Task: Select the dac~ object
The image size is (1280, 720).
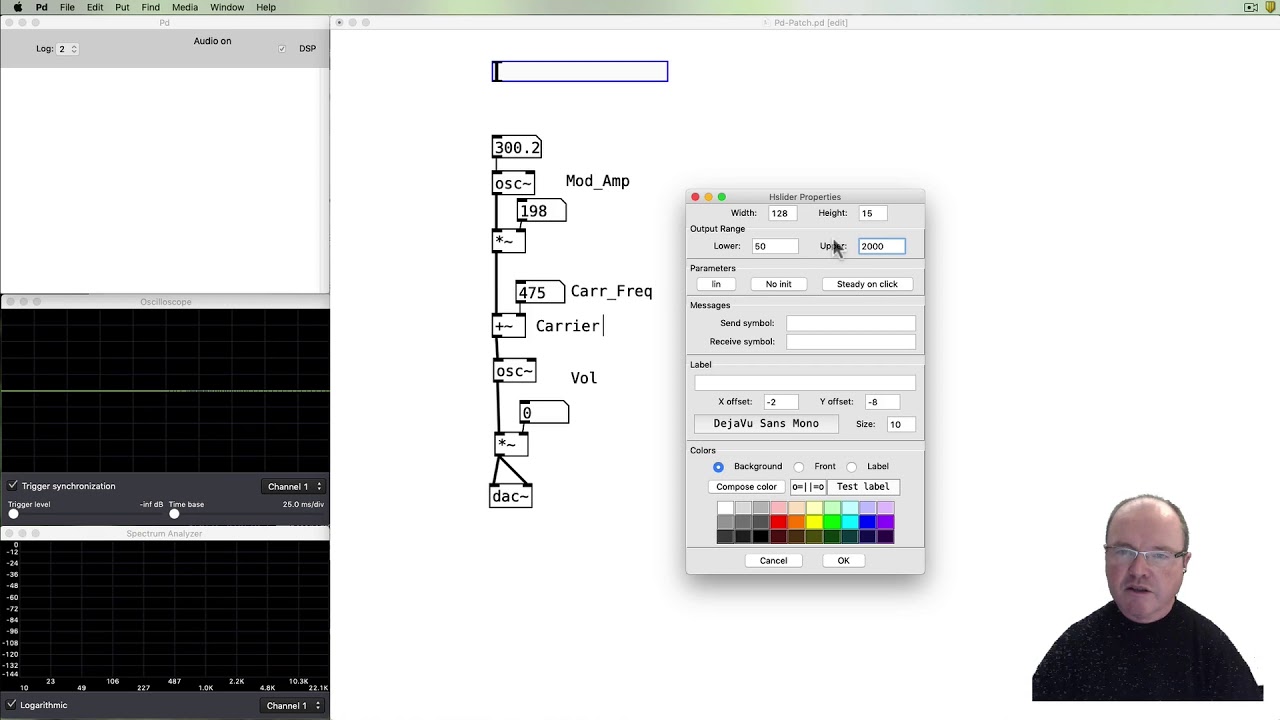Action: tap(511, 496)
